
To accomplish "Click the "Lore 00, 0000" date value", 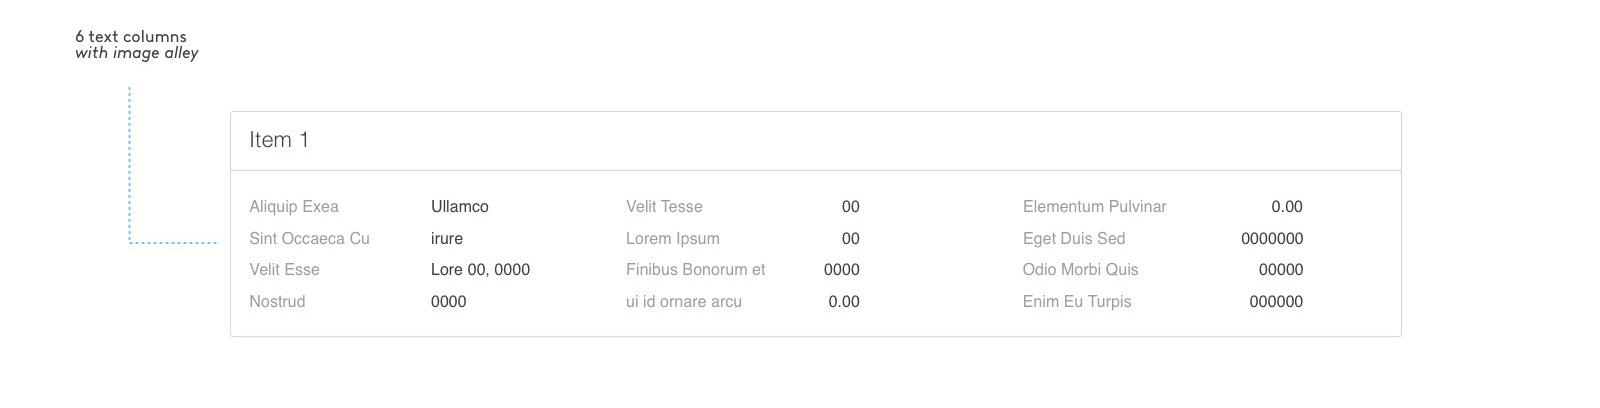I will [480, 270].
